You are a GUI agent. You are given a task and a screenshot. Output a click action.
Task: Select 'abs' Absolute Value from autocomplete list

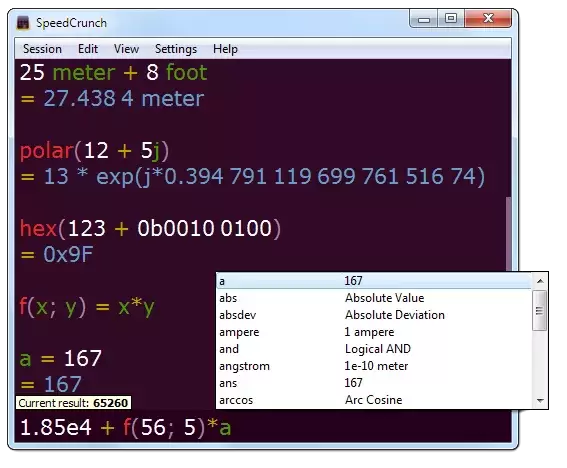374,298
